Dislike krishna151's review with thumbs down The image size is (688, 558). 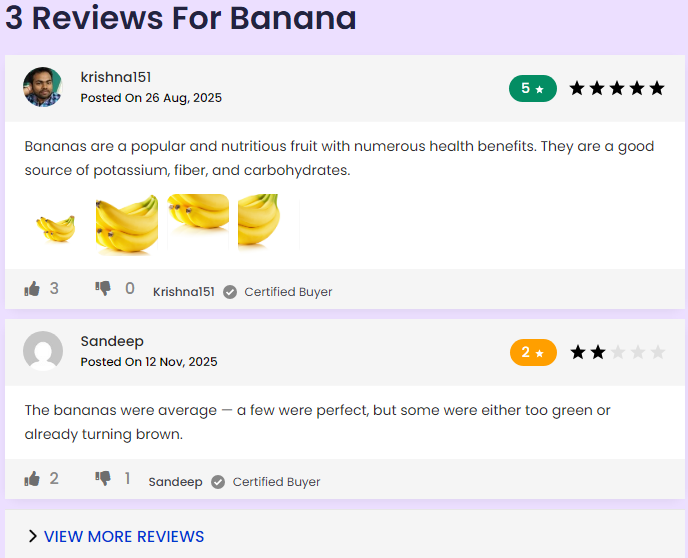tap(103, 289)
